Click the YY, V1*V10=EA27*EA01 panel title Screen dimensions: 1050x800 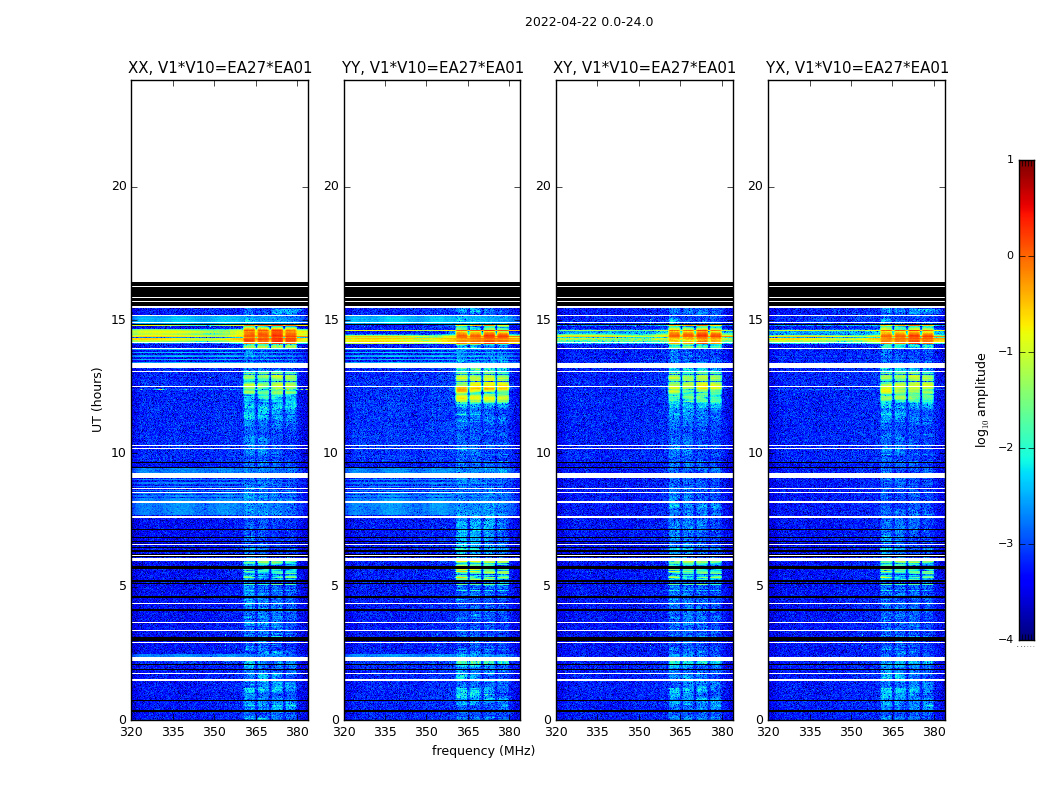coord(433,68)
